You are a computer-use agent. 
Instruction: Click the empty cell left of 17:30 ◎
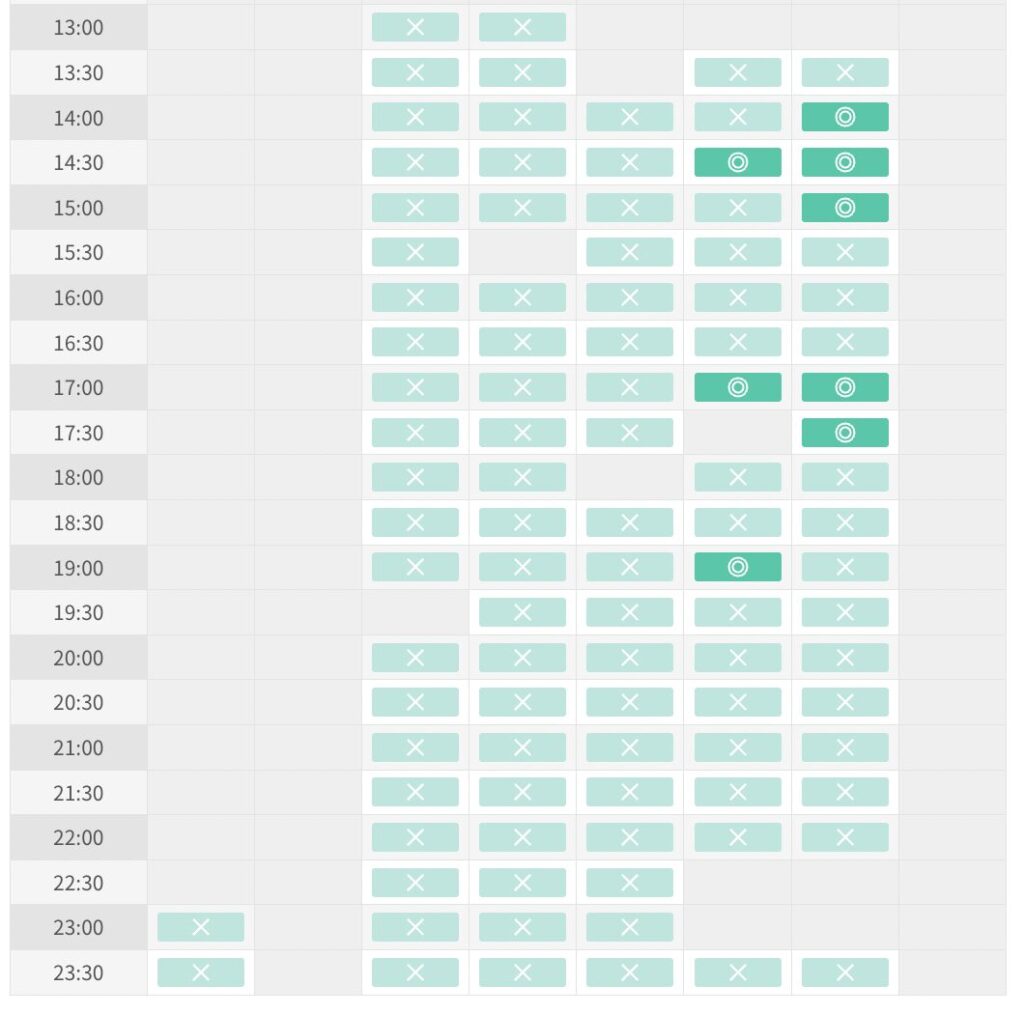pyautogui.click(x=737, y=433)
